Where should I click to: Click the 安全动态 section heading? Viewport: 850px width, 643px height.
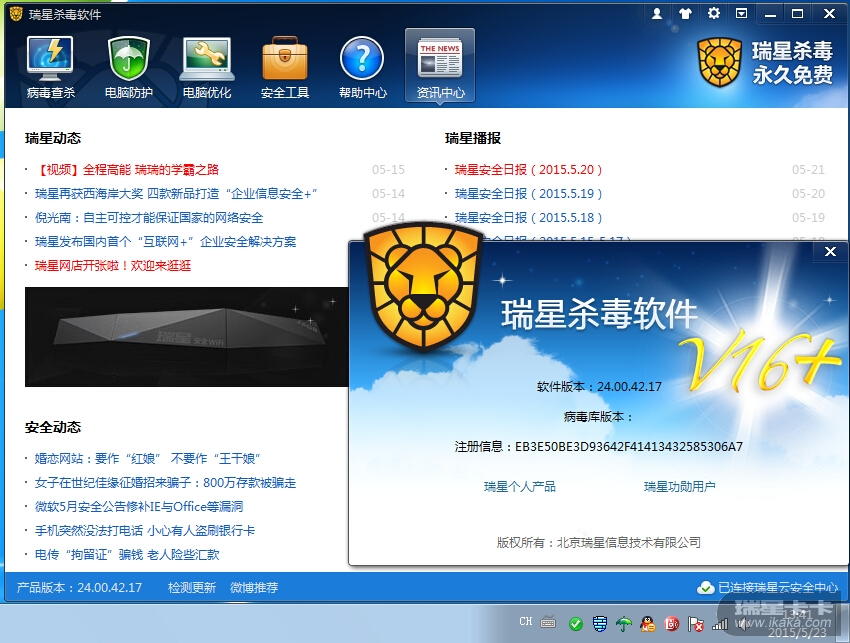53,427
